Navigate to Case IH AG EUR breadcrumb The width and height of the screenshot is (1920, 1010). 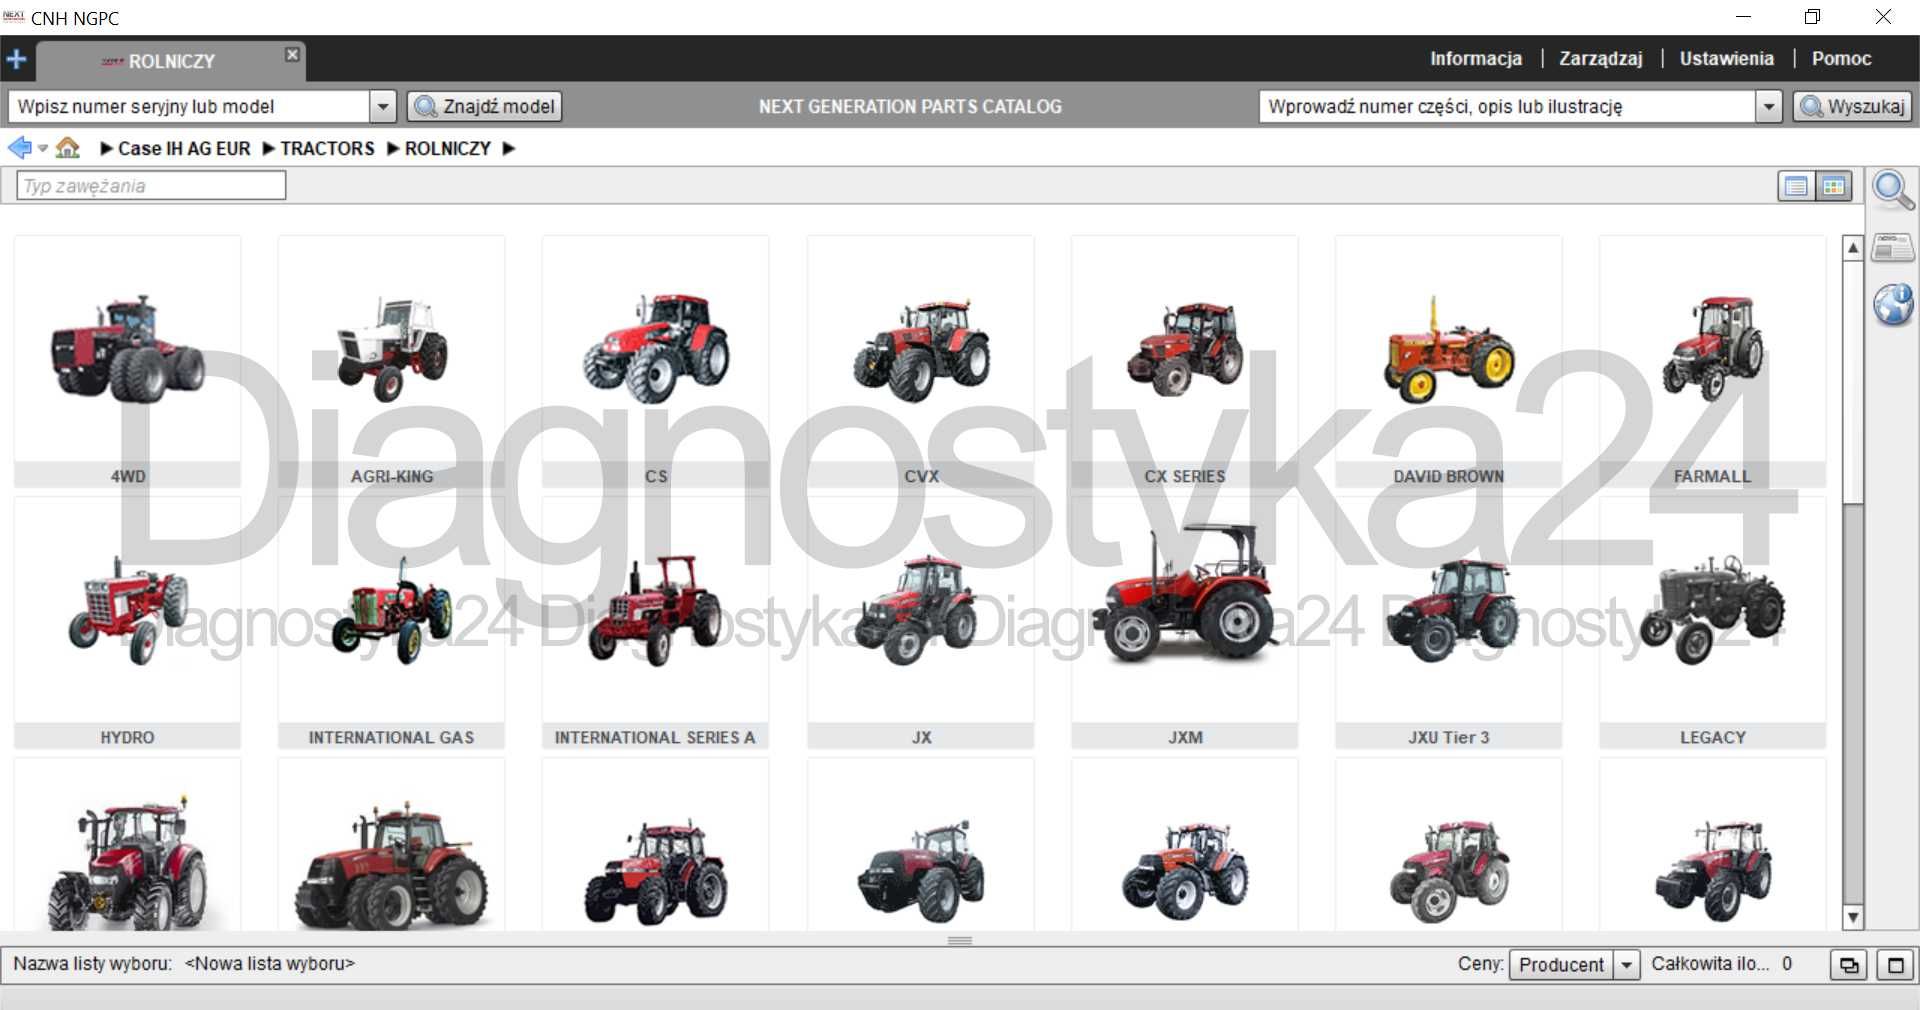click(184, 149)
